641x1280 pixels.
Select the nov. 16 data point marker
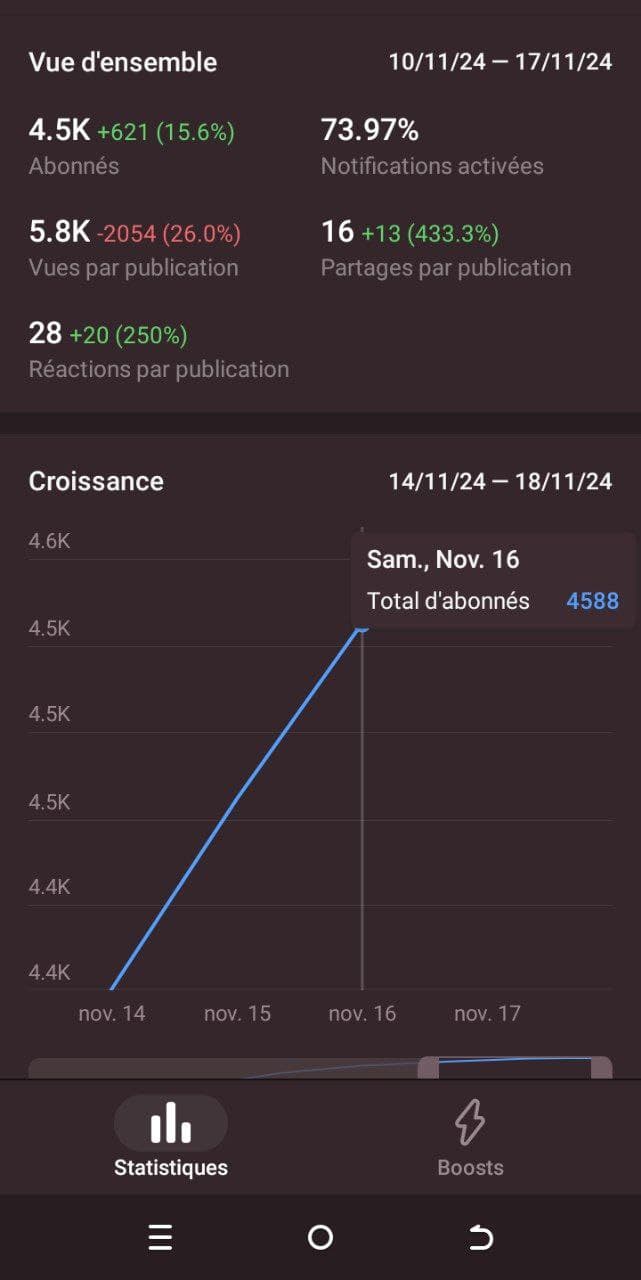[364, 628]
